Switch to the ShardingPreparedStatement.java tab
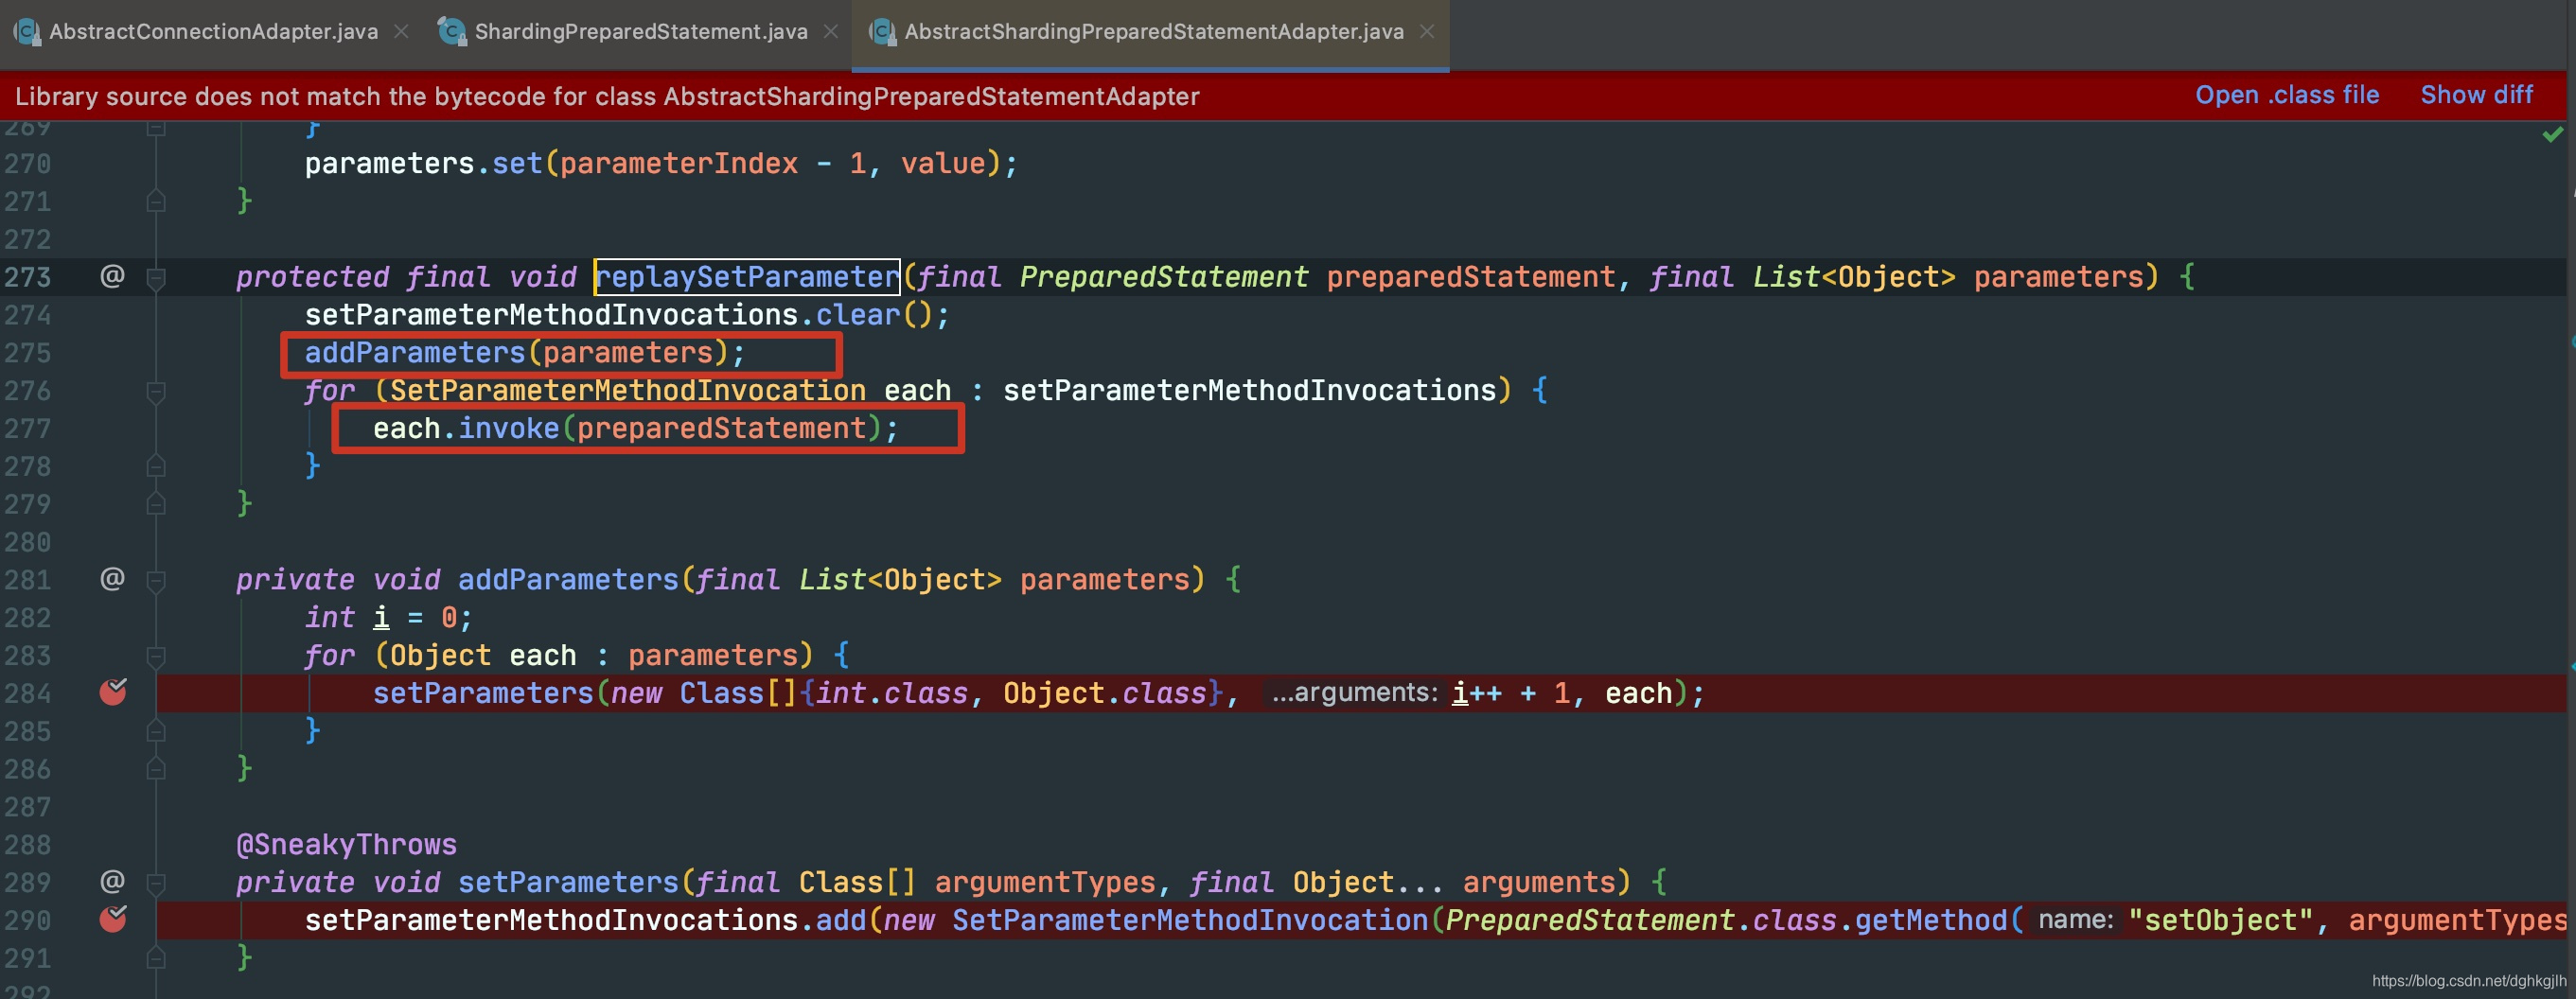Image resolution: width=2576 pixels, height=999 pixels. pyautogui.click(x=641, y=32)
